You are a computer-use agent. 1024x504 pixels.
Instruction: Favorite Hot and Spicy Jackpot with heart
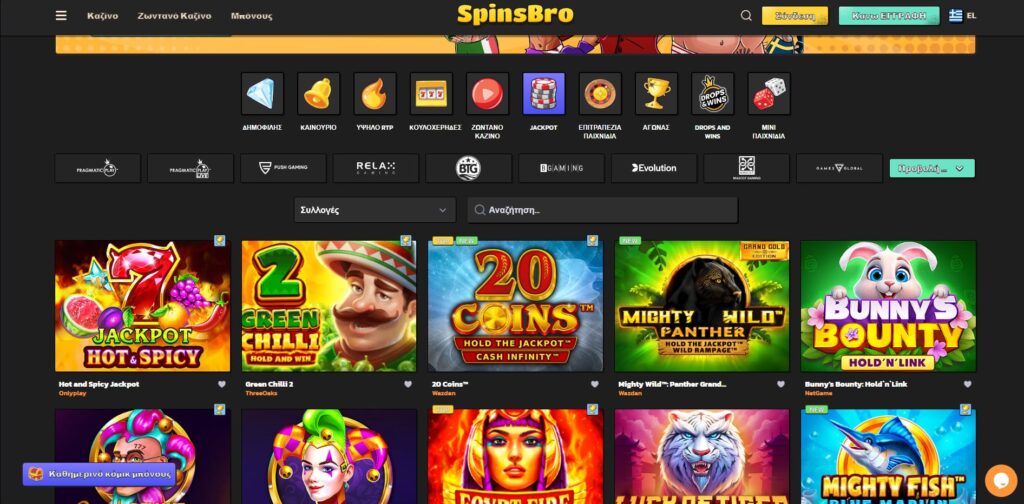(x=221, y=385)
